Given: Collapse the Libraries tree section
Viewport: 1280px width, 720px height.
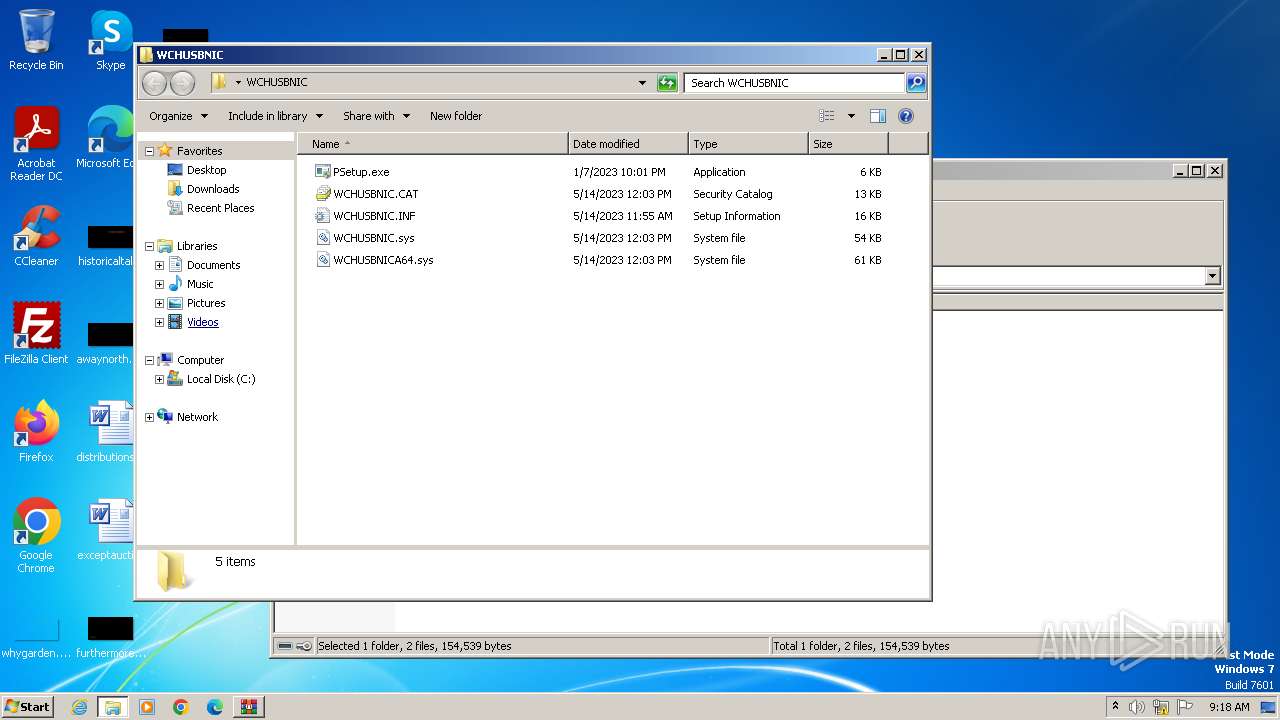Looking at the screenshot, I should [x=150, y=246].
